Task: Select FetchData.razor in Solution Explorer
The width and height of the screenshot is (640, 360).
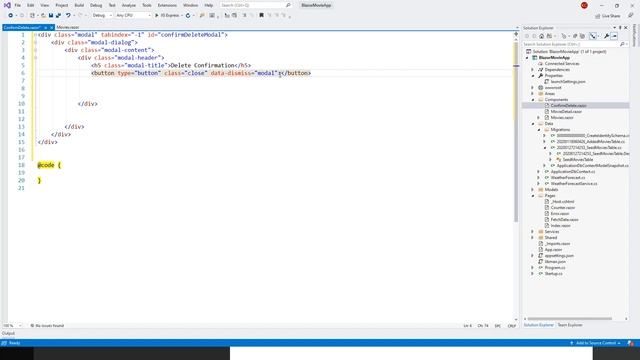Action: coord(564,220)
